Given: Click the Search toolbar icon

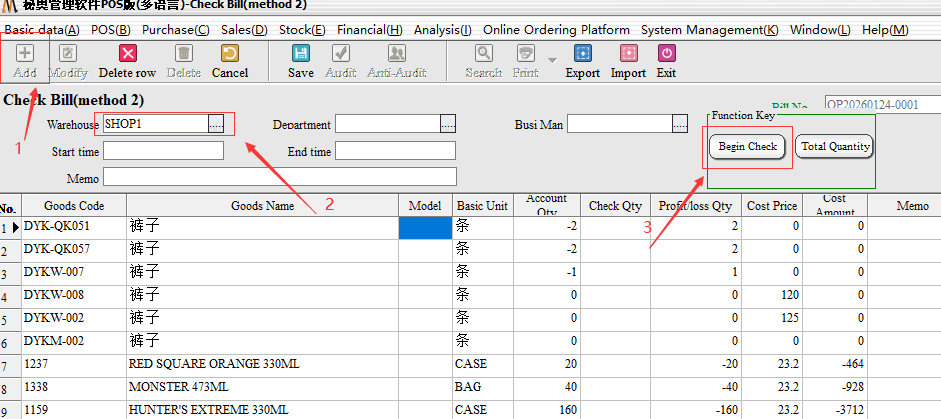Looking at the screenshot, I should tap(483, 55).
